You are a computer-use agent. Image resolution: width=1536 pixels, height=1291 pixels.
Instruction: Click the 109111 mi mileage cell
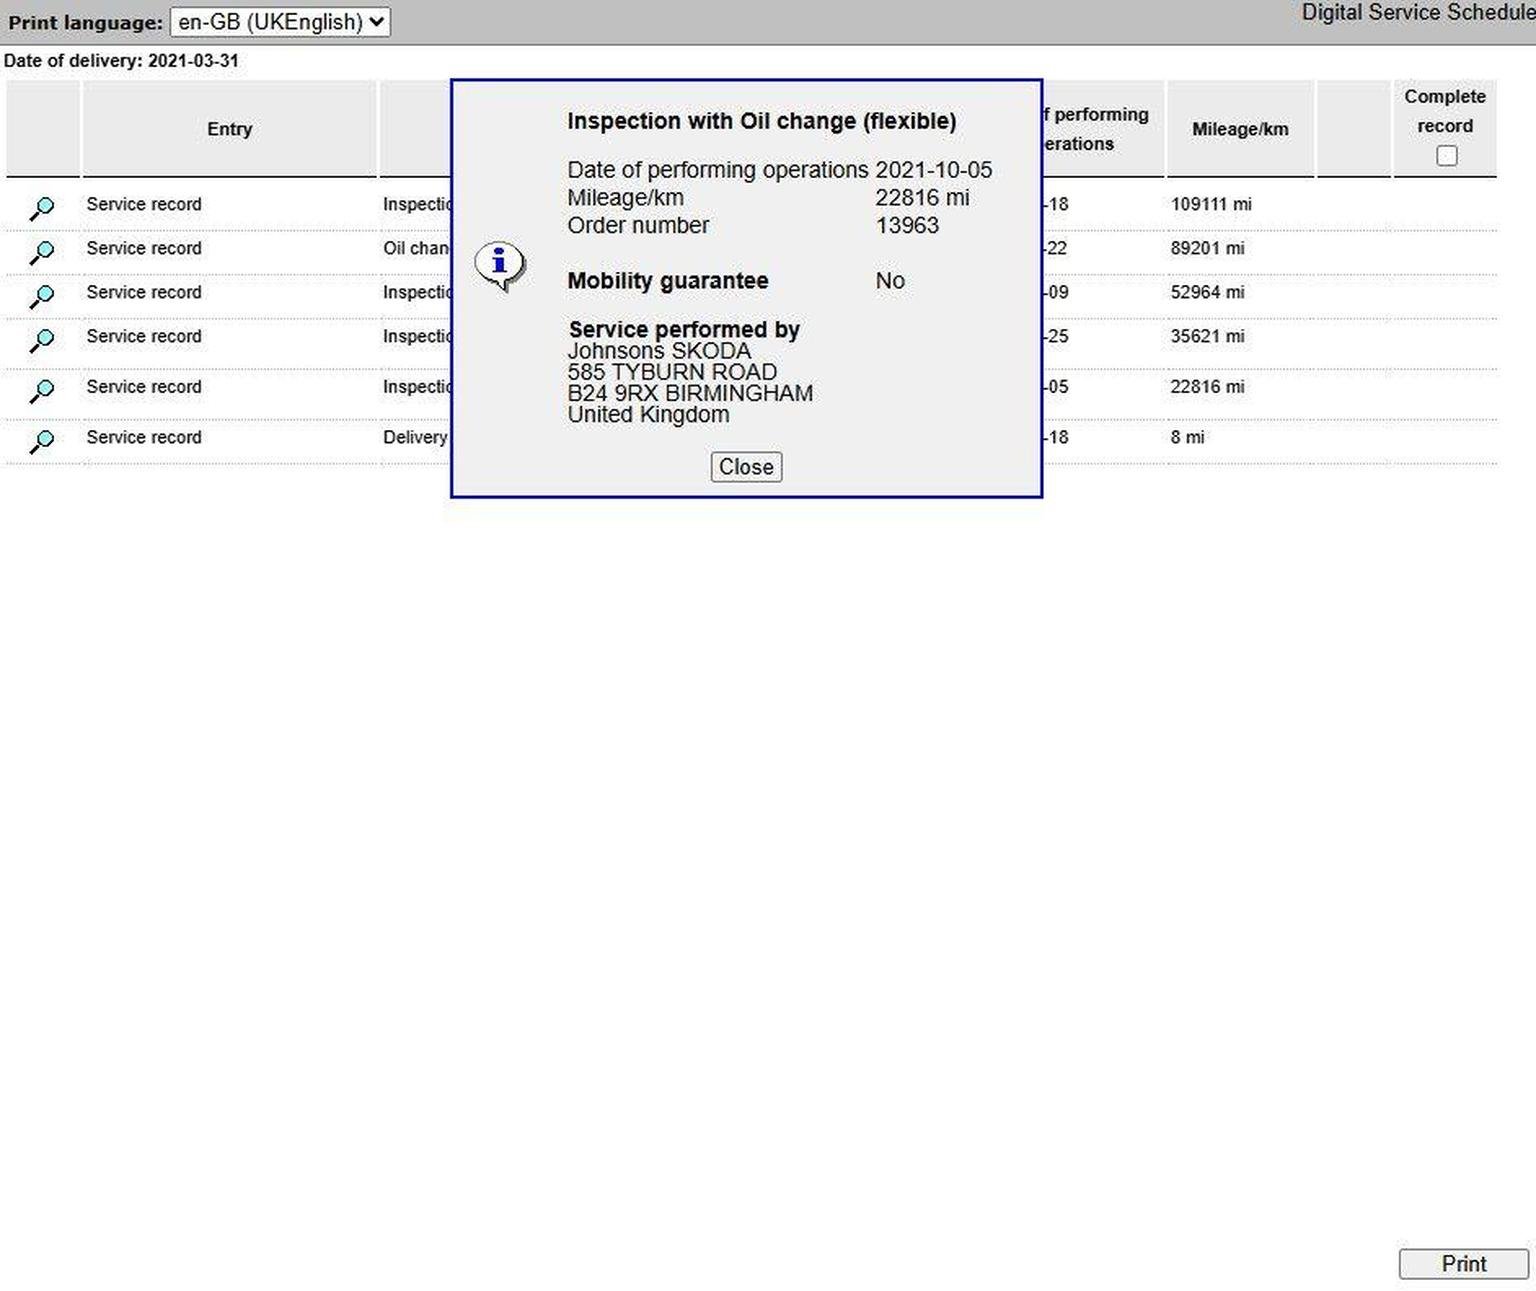(1211, 204)
